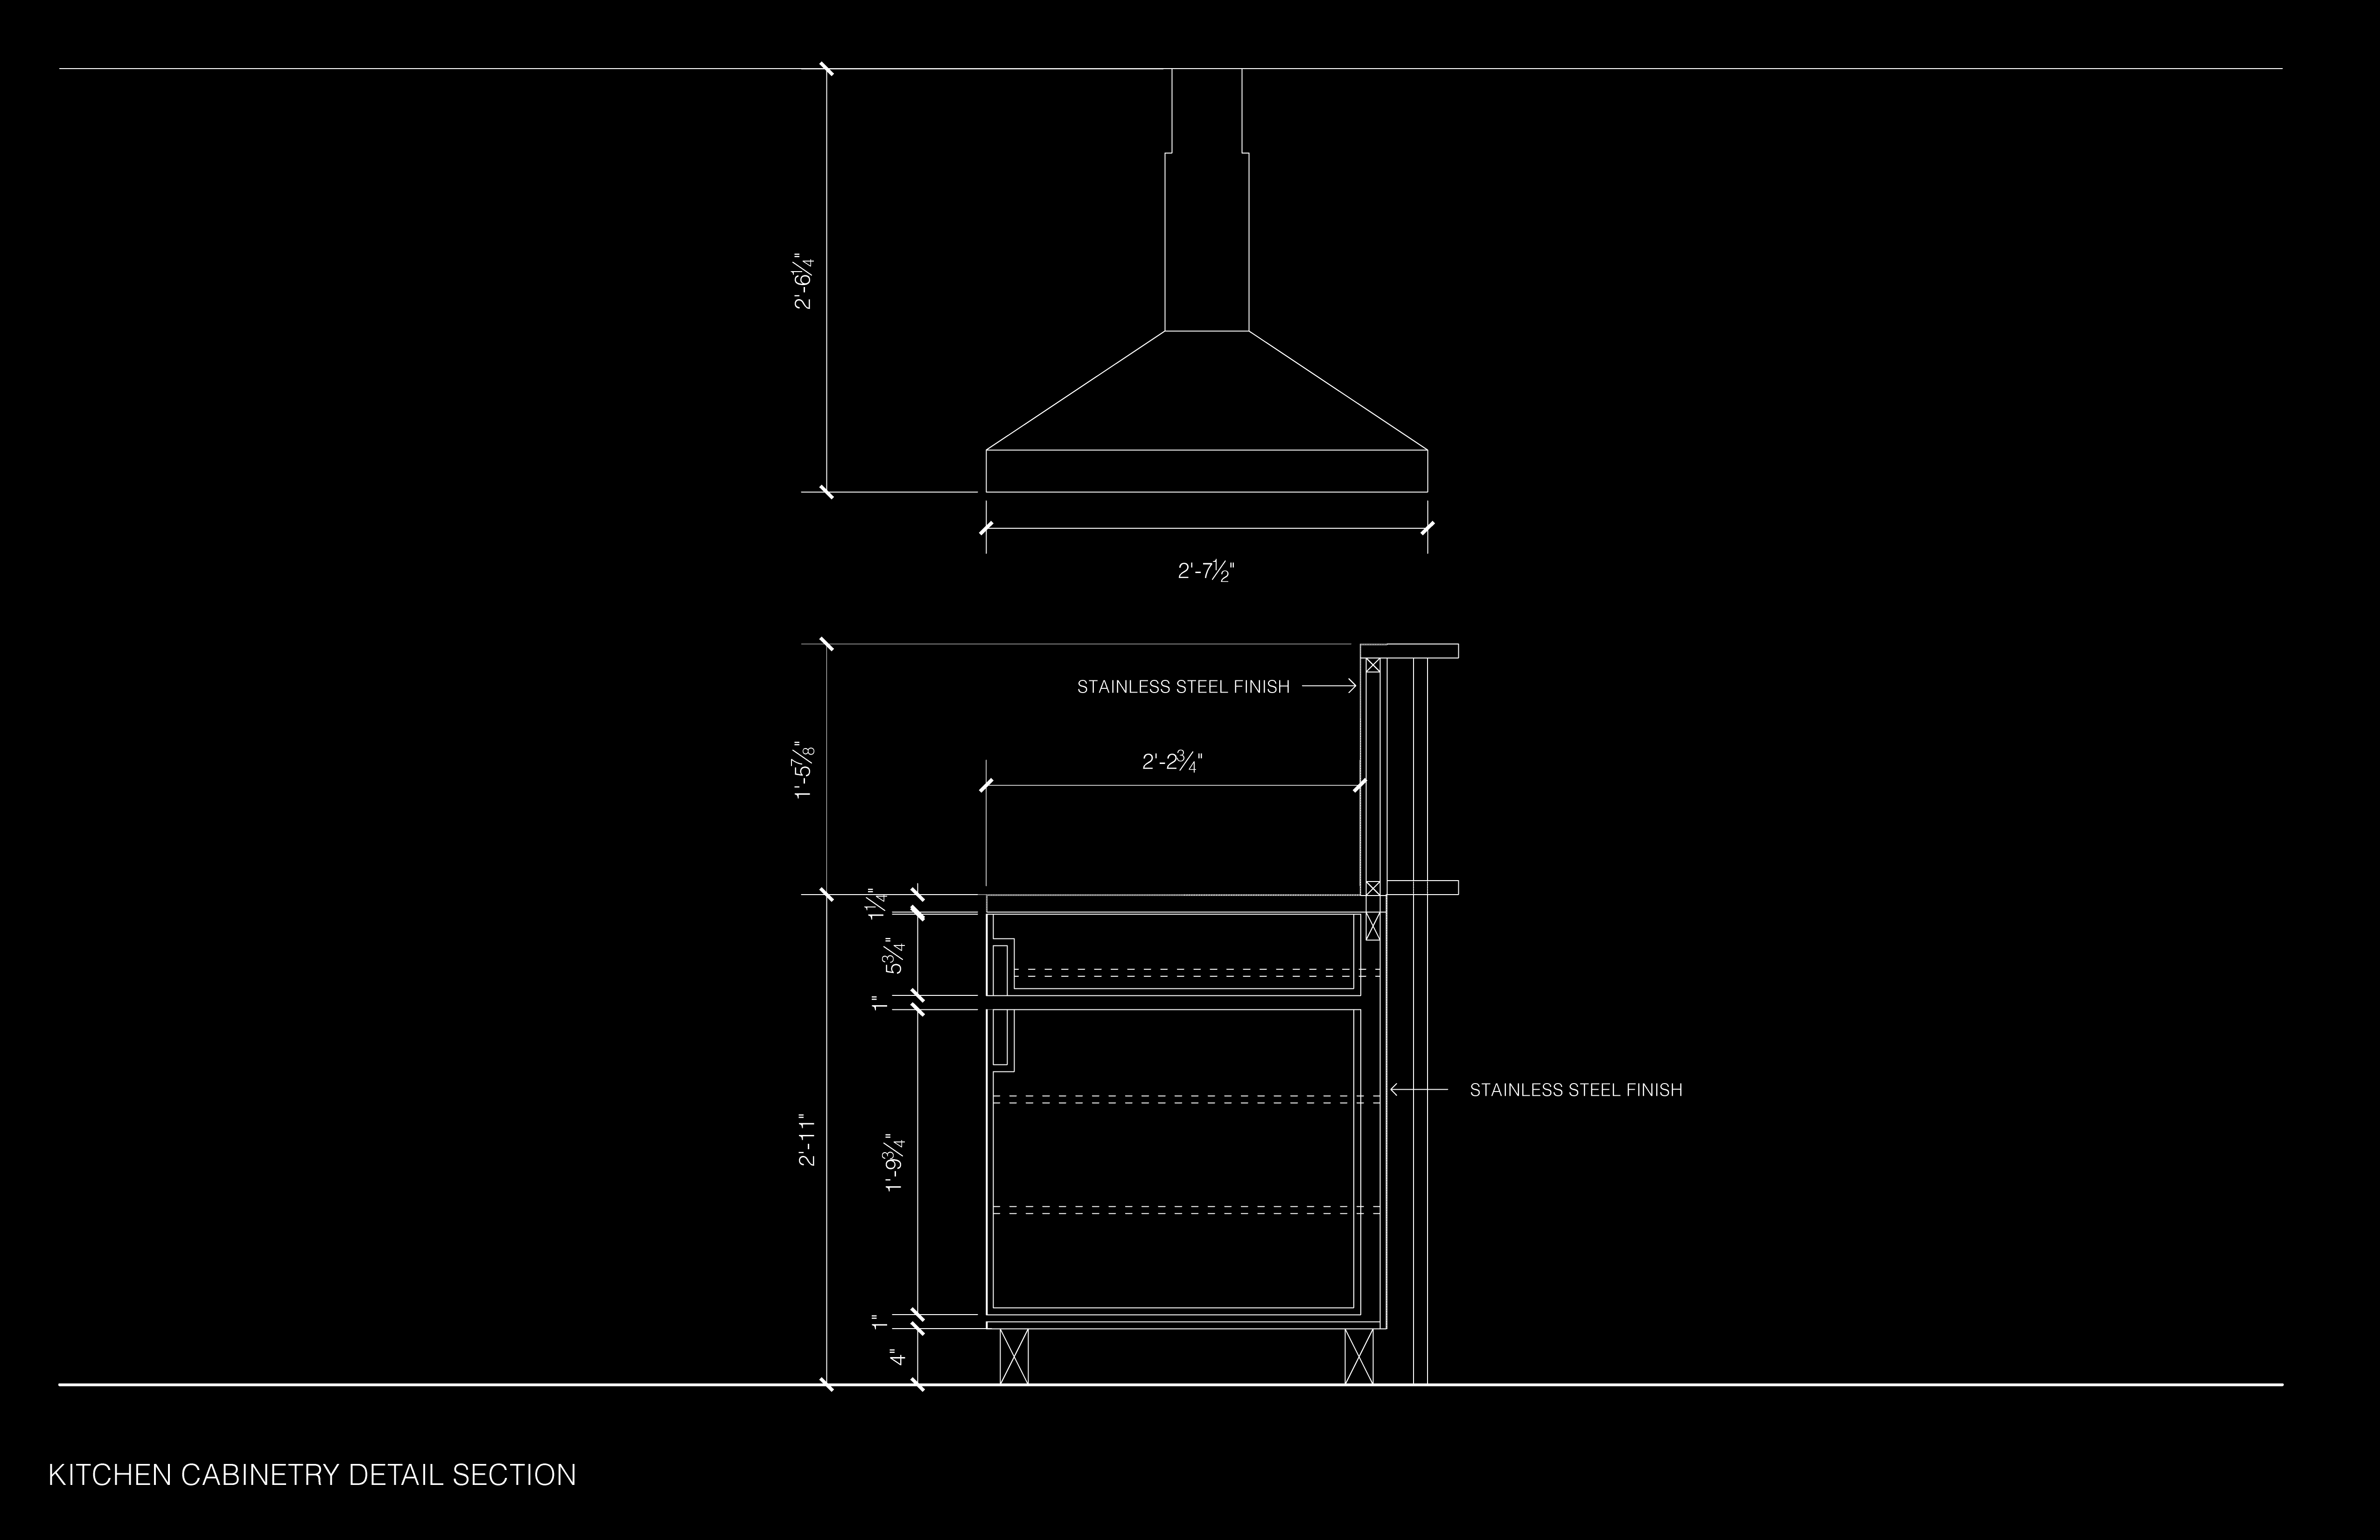Click the 2'-11" overall cabinet height dimension
The image size is (2380, 1540).
point(808,1139)
